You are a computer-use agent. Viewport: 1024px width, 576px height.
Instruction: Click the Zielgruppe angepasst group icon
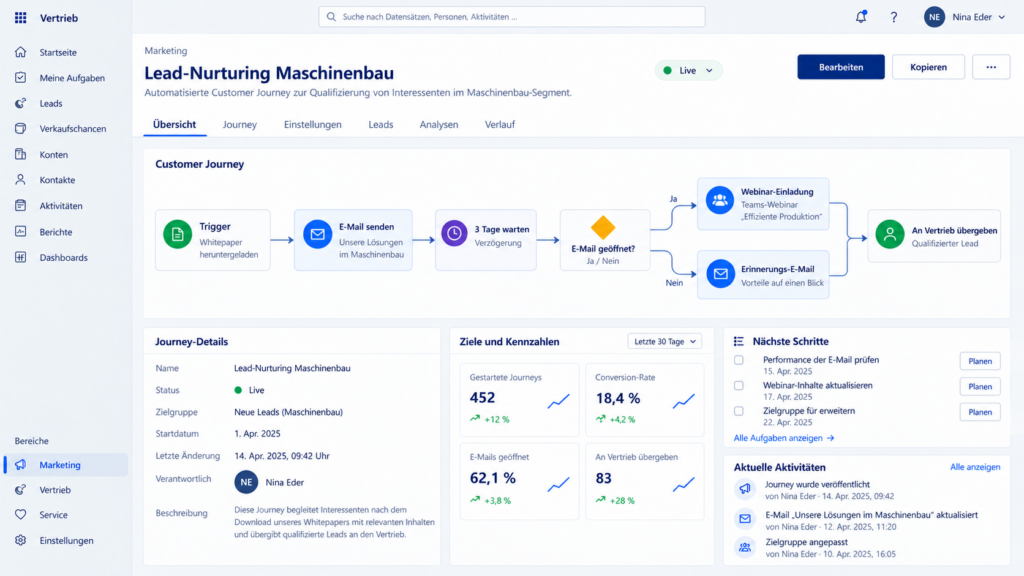tap(744, 547)
